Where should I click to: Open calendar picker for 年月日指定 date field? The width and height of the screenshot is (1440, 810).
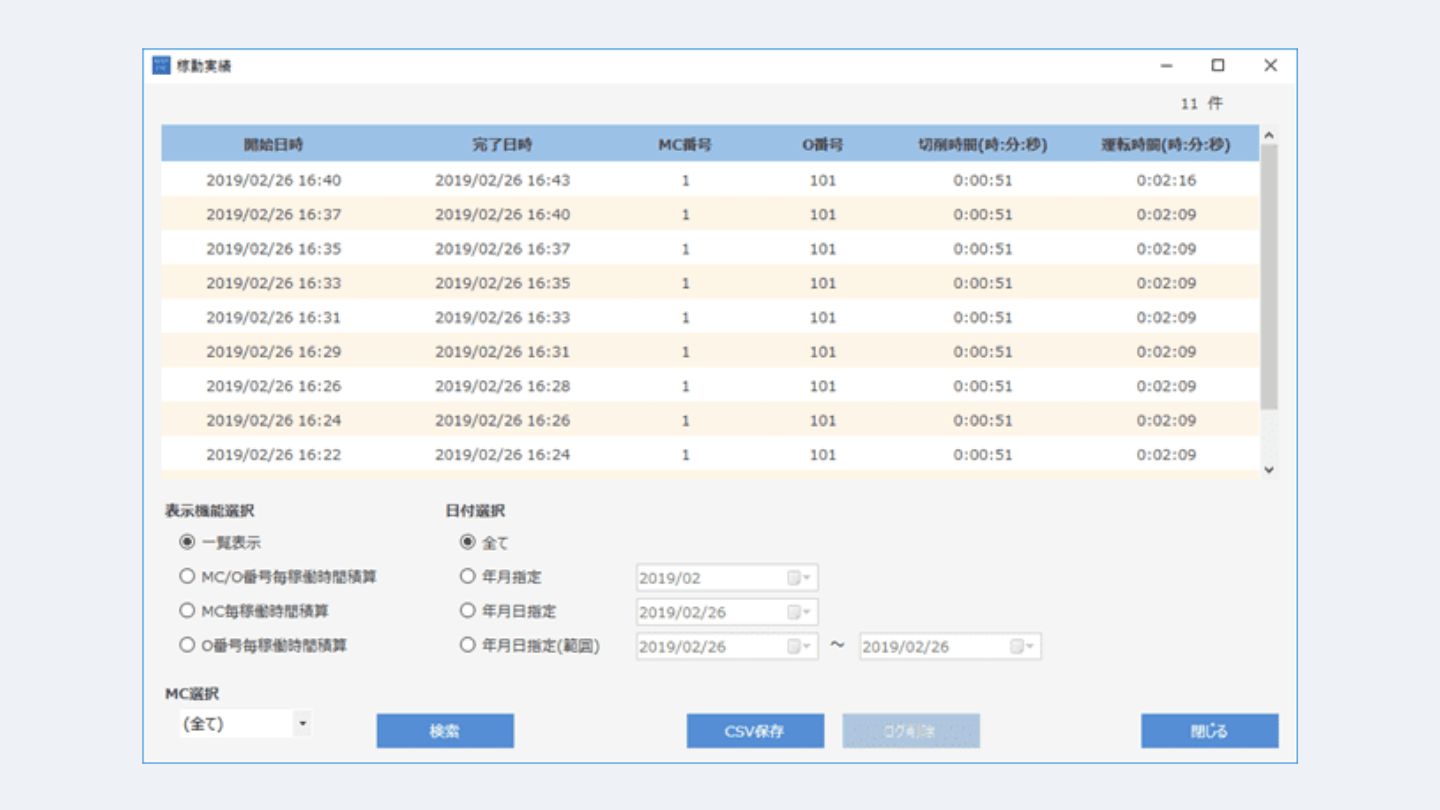[x=798, y=612]
